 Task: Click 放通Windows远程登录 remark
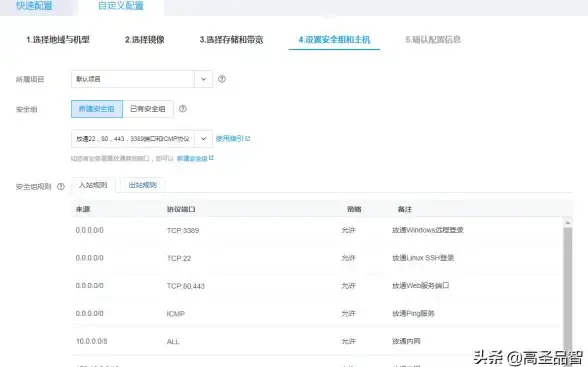(428, 230)
